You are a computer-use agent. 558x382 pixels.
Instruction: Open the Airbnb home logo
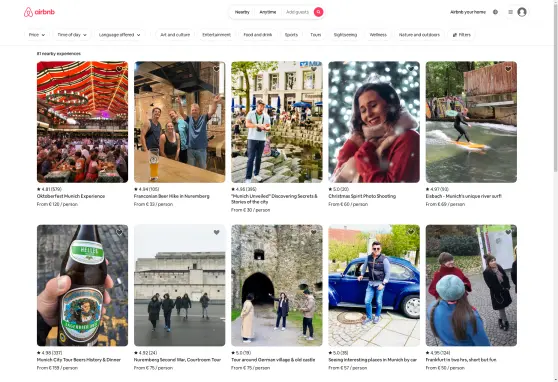39,12
